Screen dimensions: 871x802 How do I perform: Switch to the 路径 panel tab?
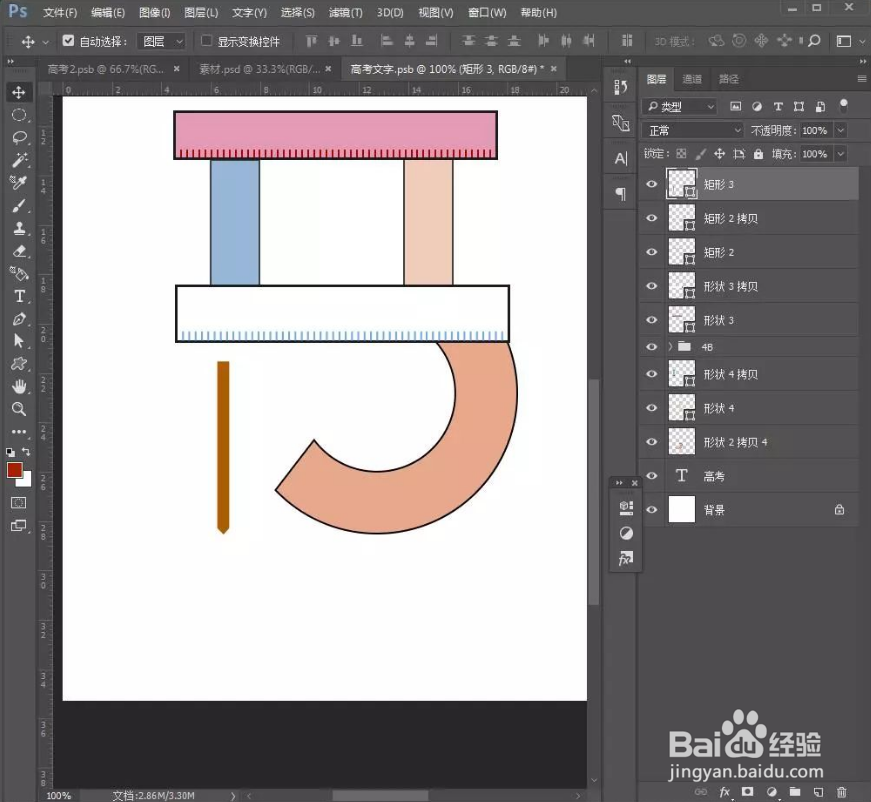[728, 79]
